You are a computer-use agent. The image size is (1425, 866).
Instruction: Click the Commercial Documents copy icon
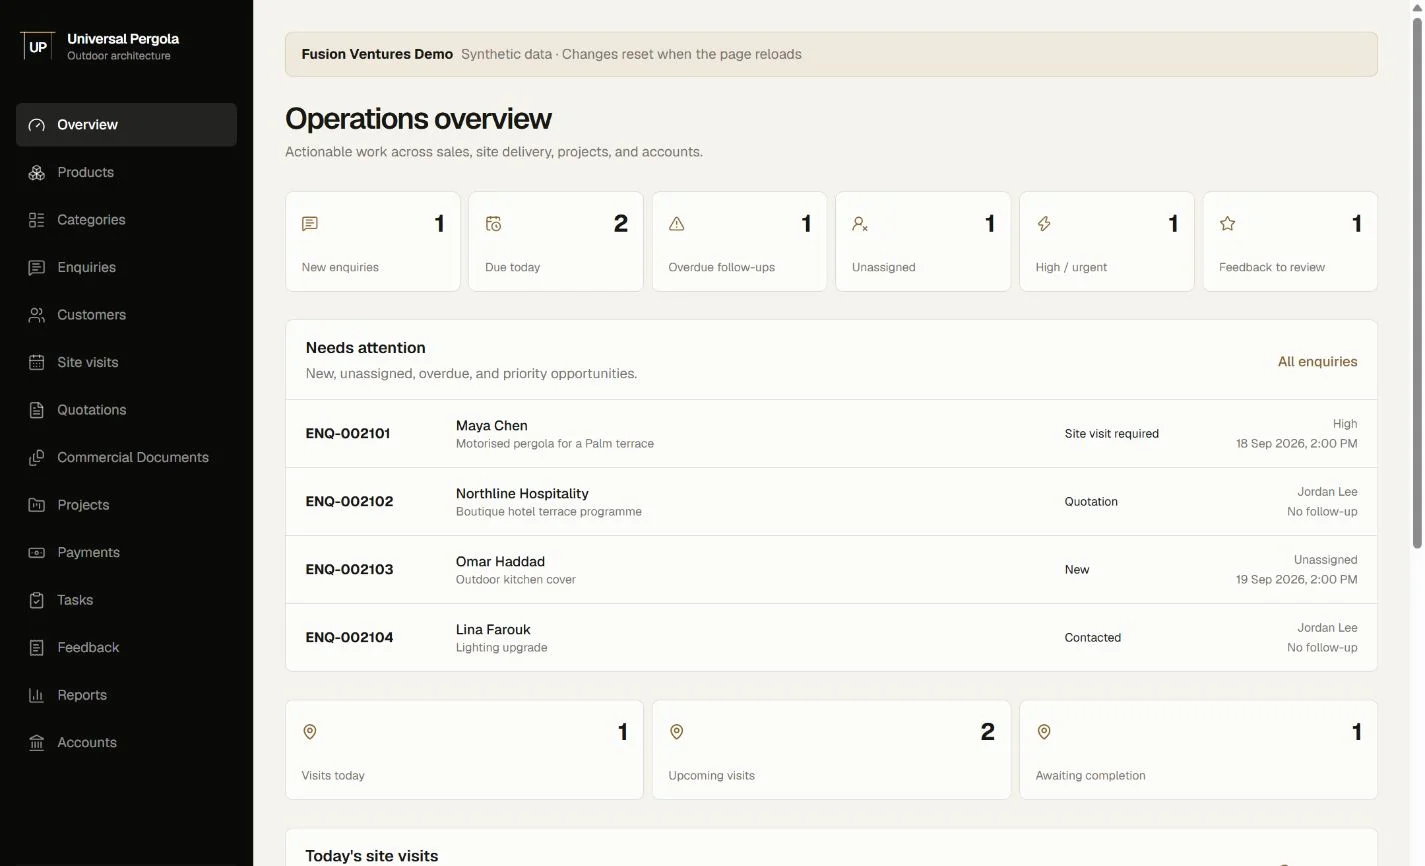point(37,457)
